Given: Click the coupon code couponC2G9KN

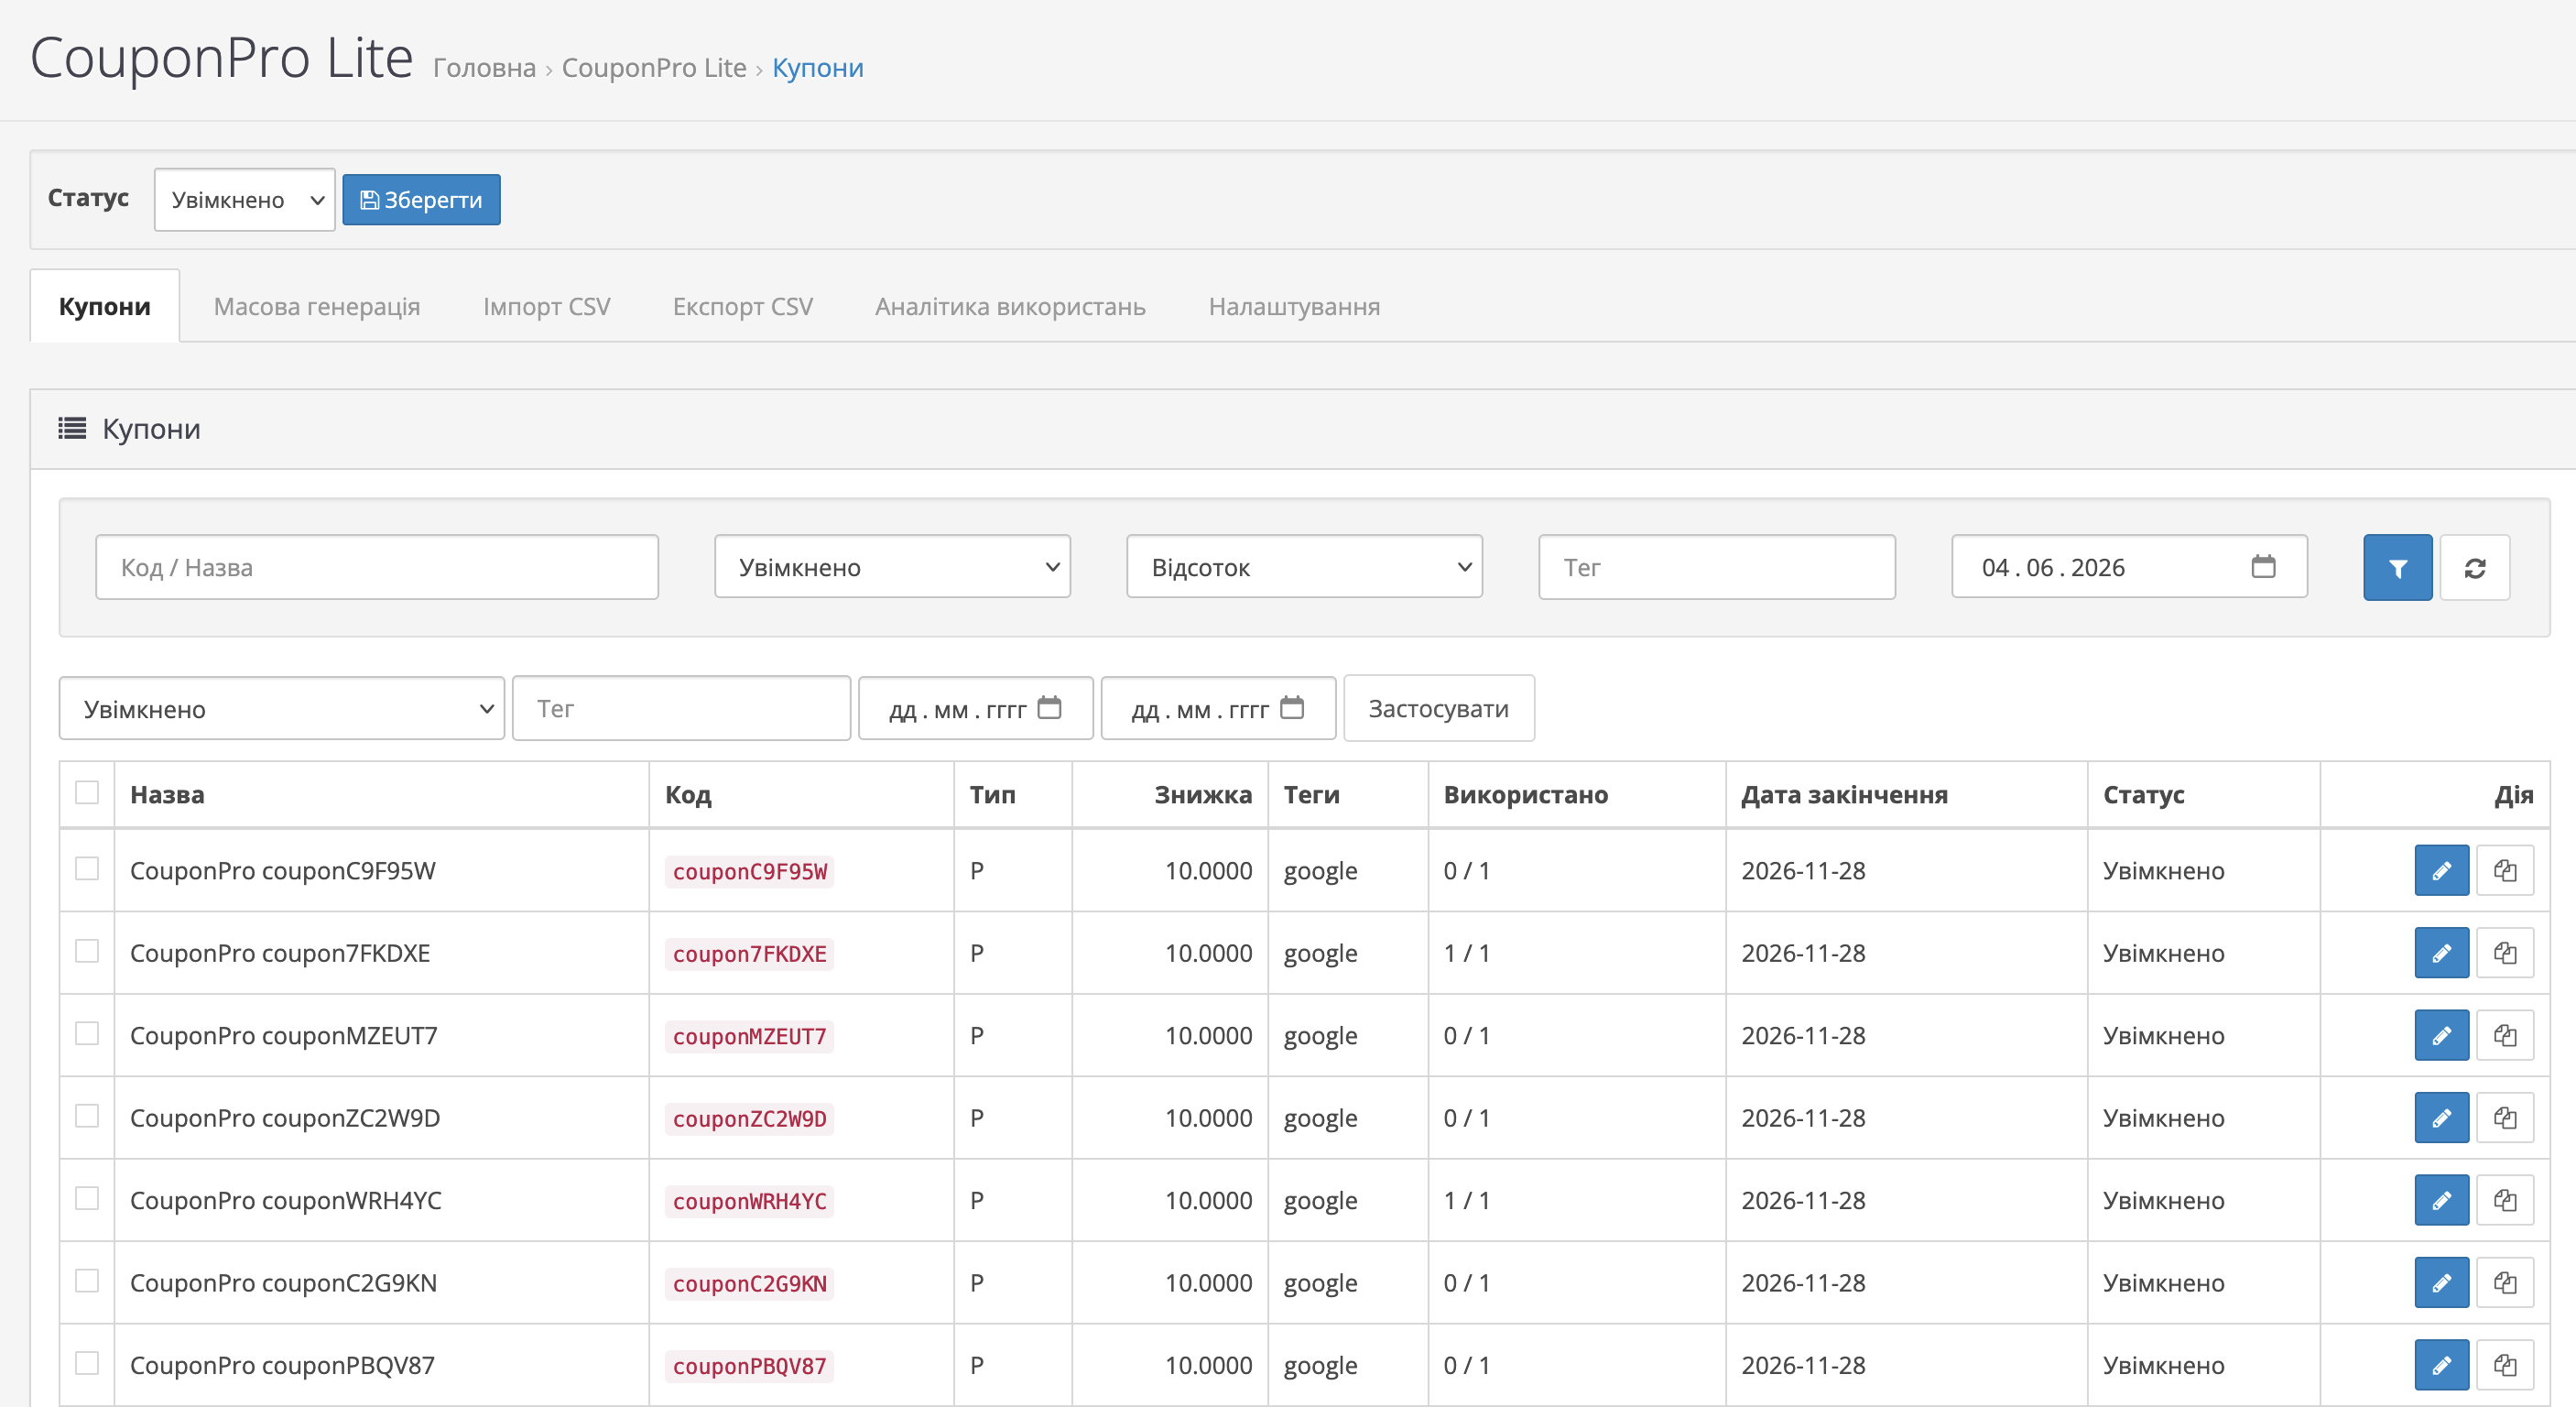Looking at the screenshot, I should 750,1284.
